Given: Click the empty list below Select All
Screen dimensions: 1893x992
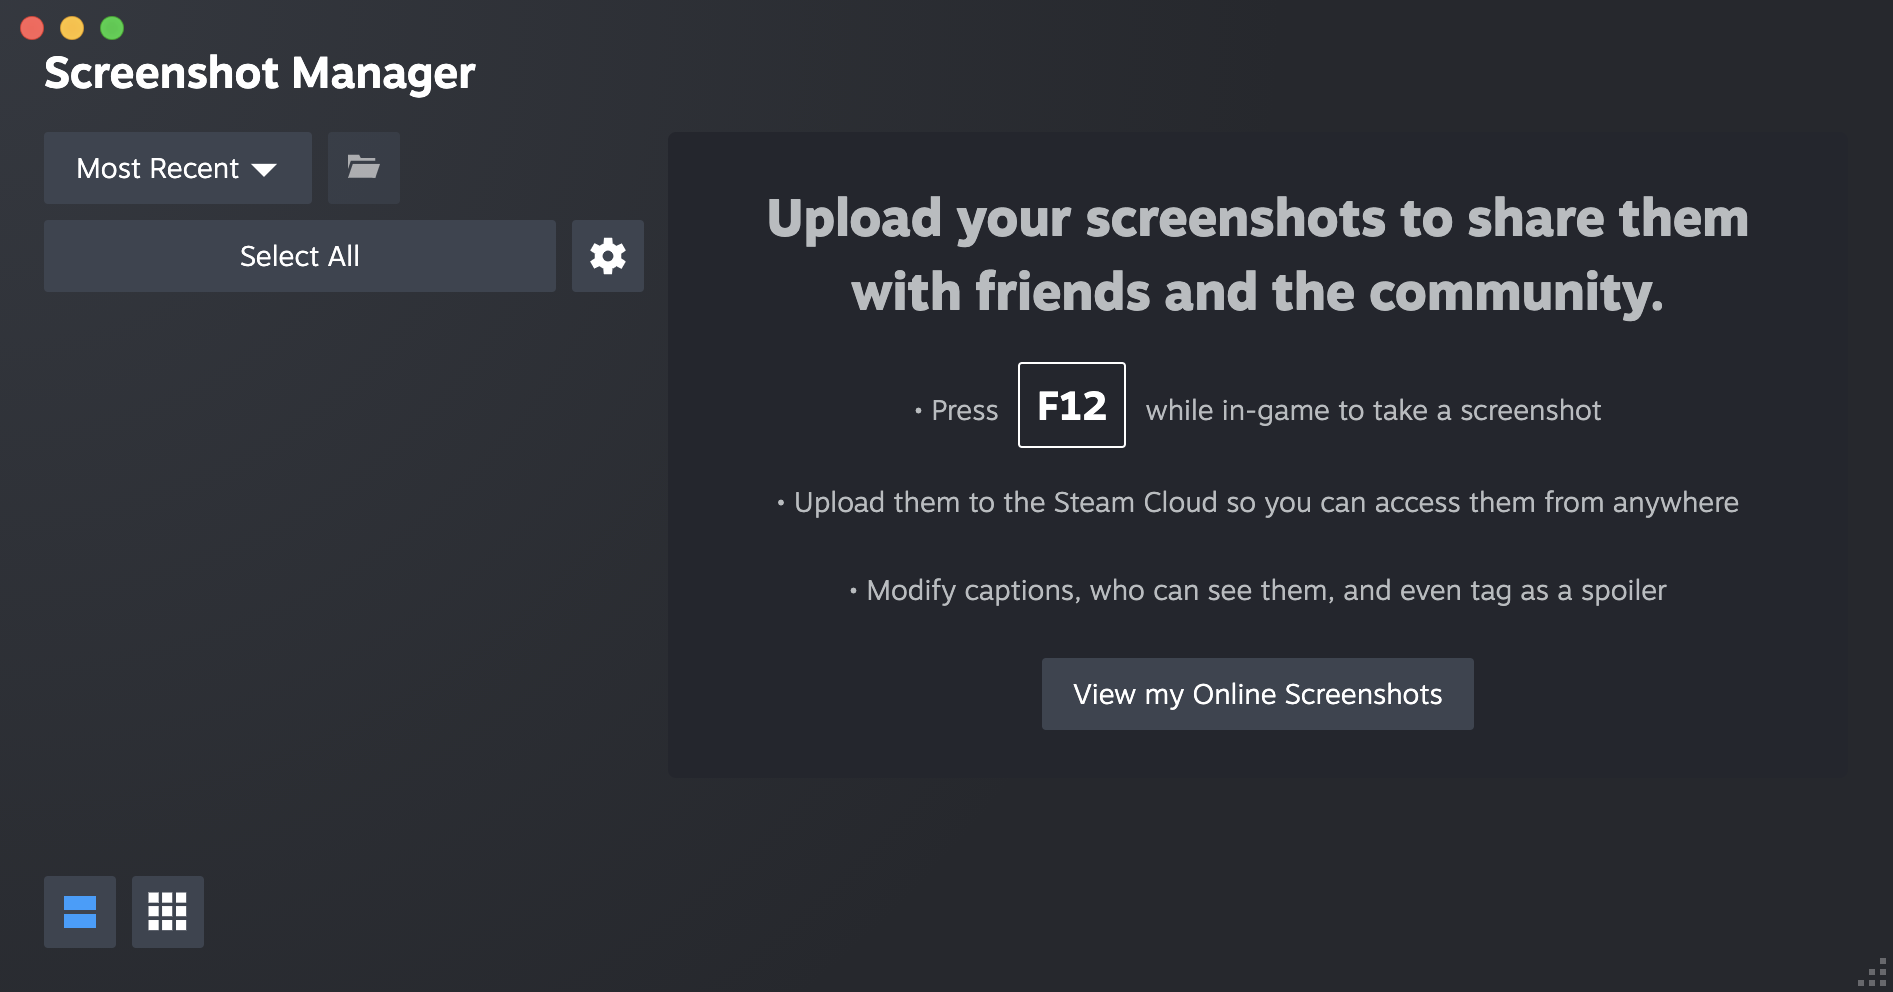Looking at the screenshot, I should coord(344,580).
